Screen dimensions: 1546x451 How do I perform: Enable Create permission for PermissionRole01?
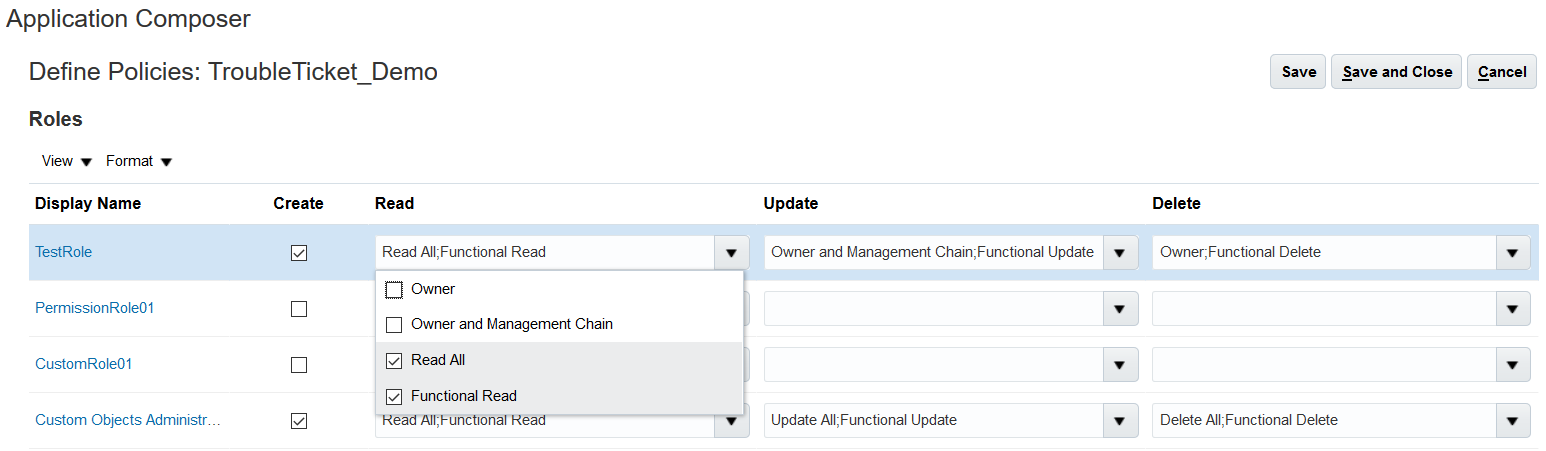298,309
